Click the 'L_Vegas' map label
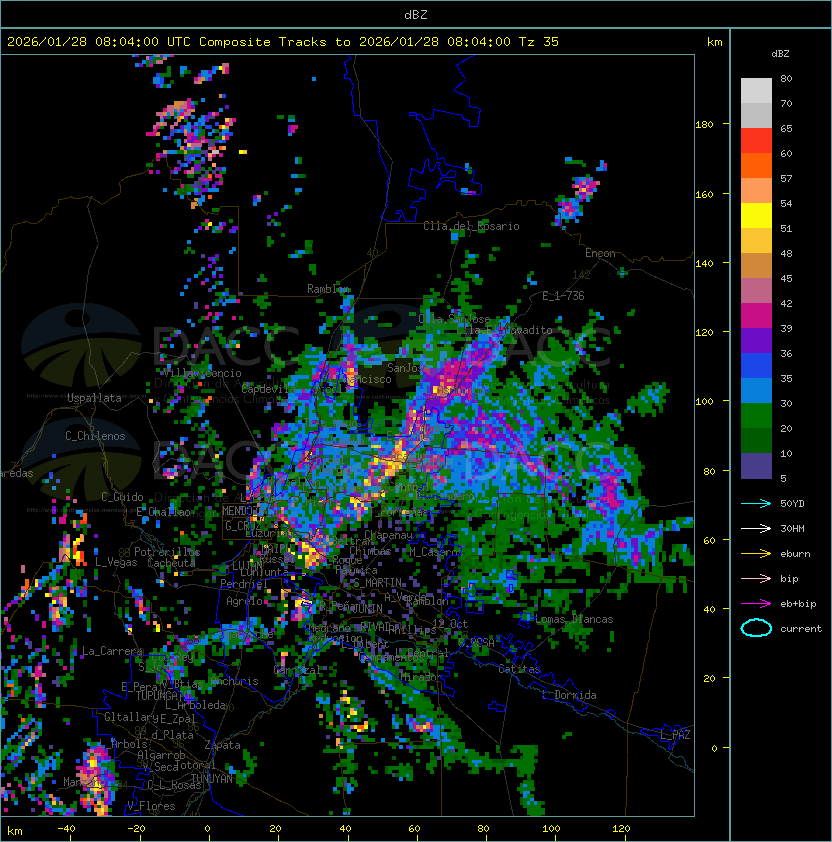The height and width of the screenshot is (842, 832). (x=116, y=562)
